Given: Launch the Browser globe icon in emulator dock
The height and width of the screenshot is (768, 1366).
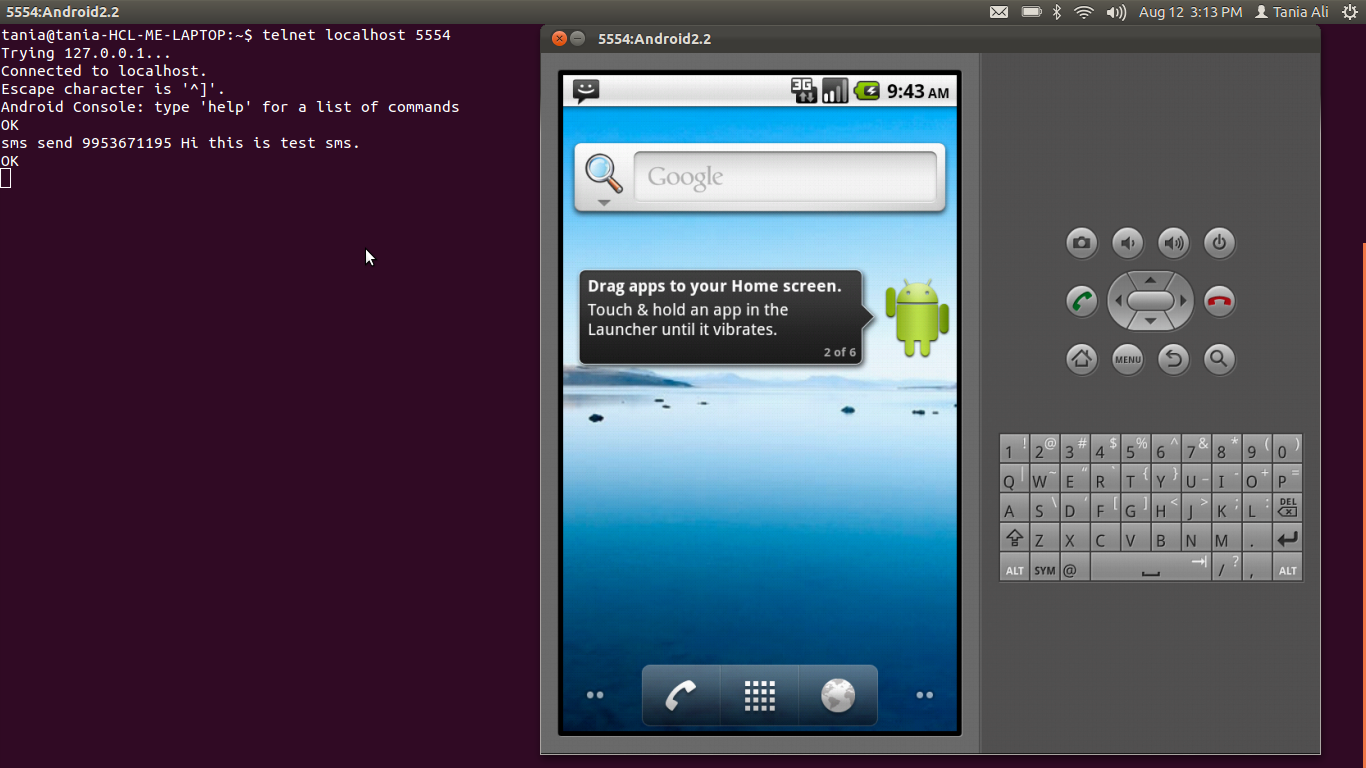Looking at the screenshot, I should pyautogui.click(x=837, y=694).
